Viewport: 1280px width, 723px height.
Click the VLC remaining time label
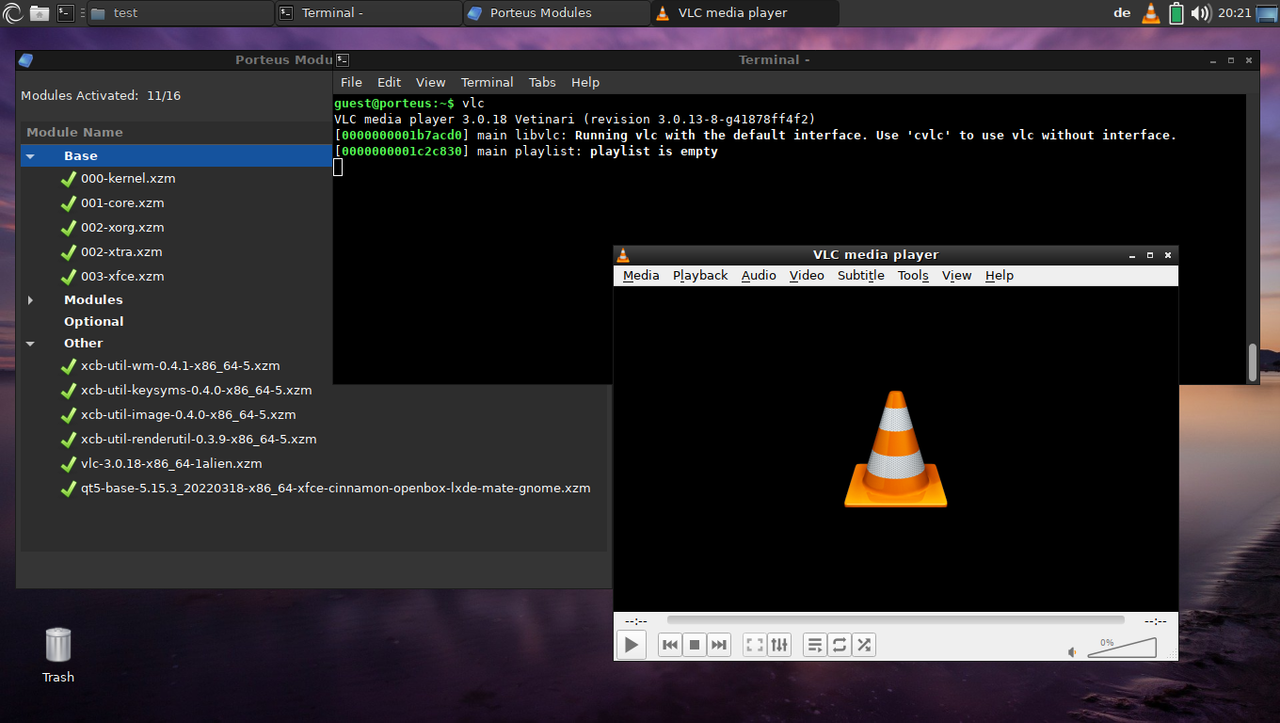click(1155, 621)
